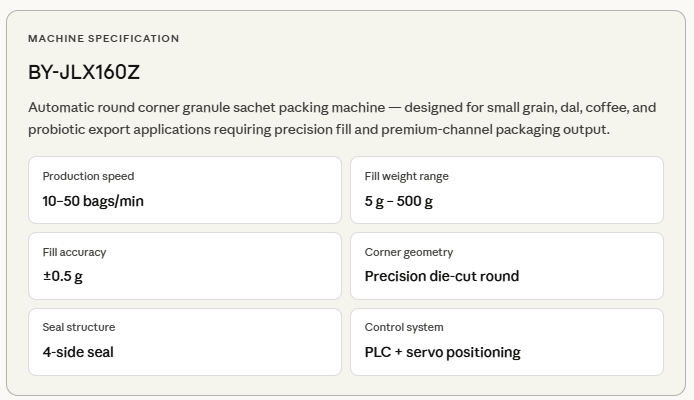Select the Precision die-cut round value
This screenshot has height=400, width=694.
[441, 276]
